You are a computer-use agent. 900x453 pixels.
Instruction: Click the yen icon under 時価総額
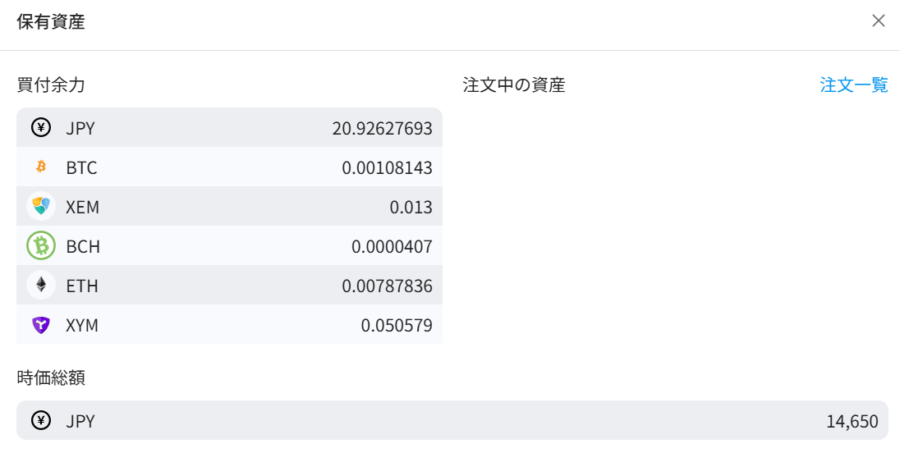pos(41,421)
